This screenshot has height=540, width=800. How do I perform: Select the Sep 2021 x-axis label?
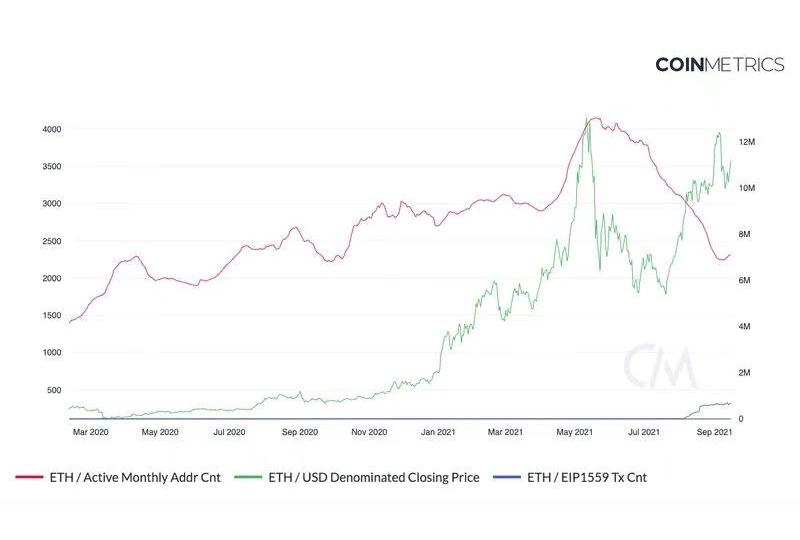click(x=713, y=432)
